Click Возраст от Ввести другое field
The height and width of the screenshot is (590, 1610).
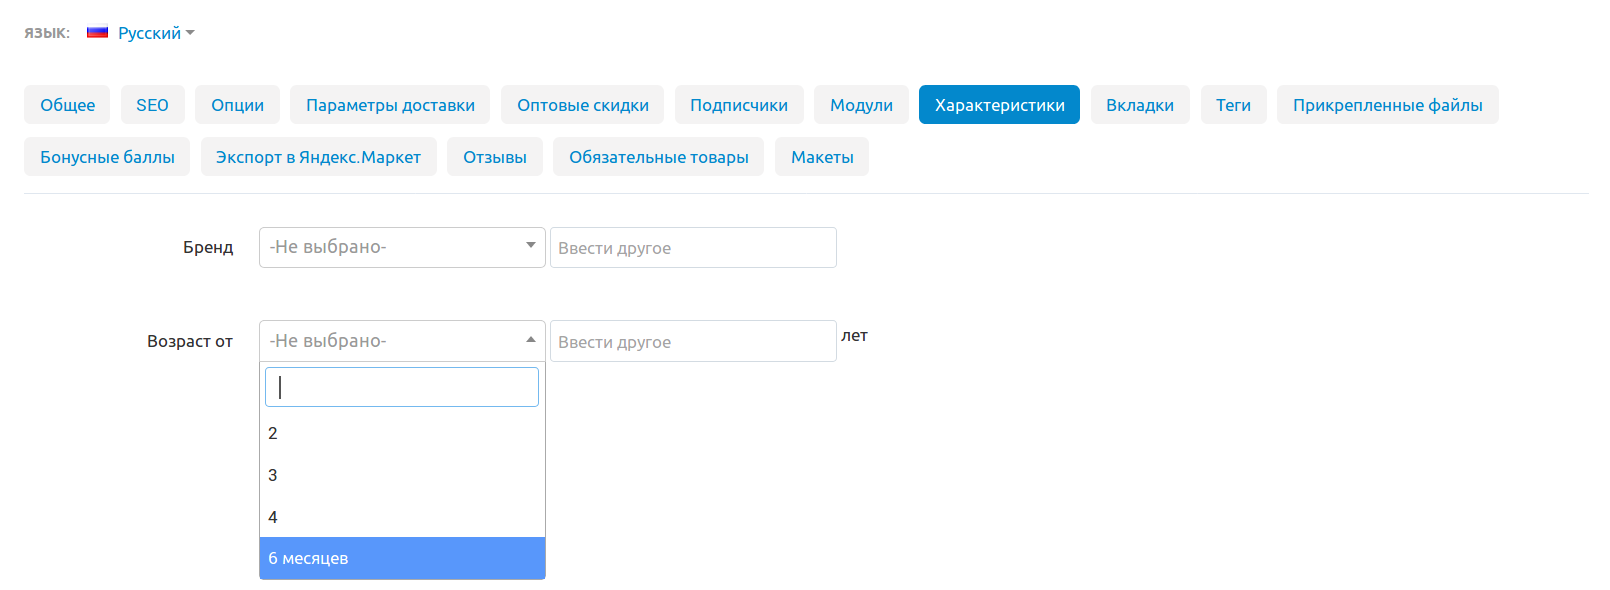coord(693,342)
